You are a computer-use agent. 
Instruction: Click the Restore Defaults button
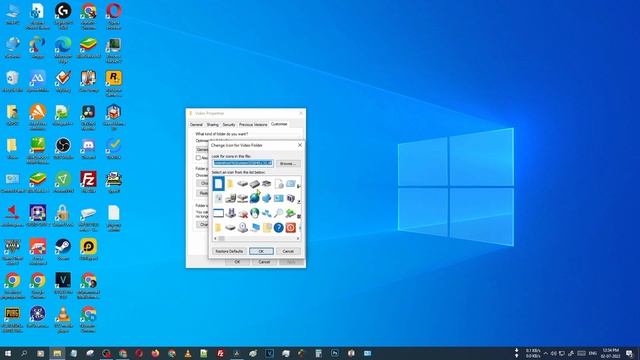click(229, 251)
